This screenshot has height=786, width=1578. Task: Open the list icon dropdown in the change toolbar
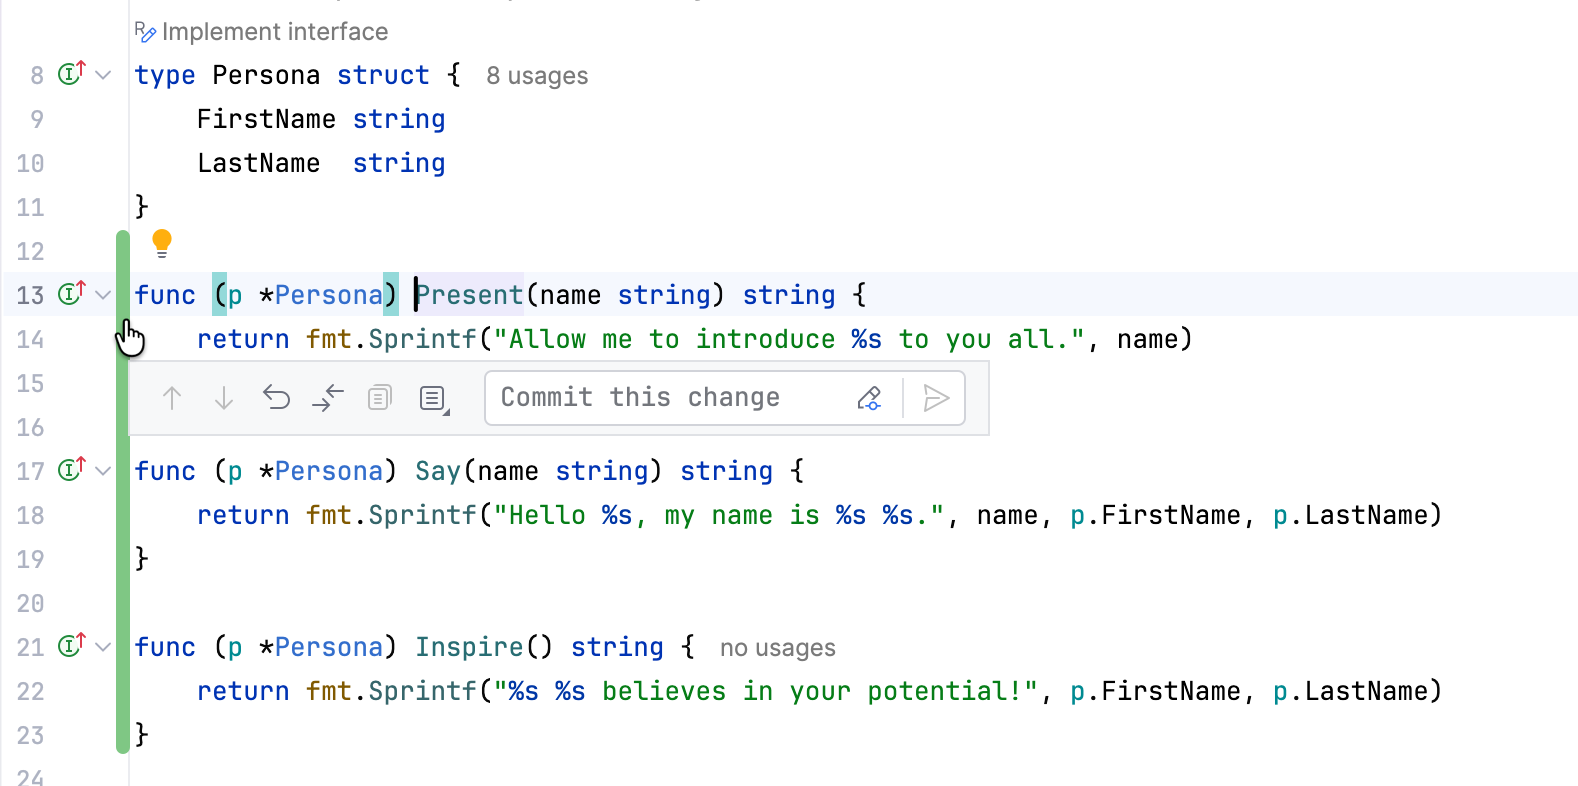434,399
